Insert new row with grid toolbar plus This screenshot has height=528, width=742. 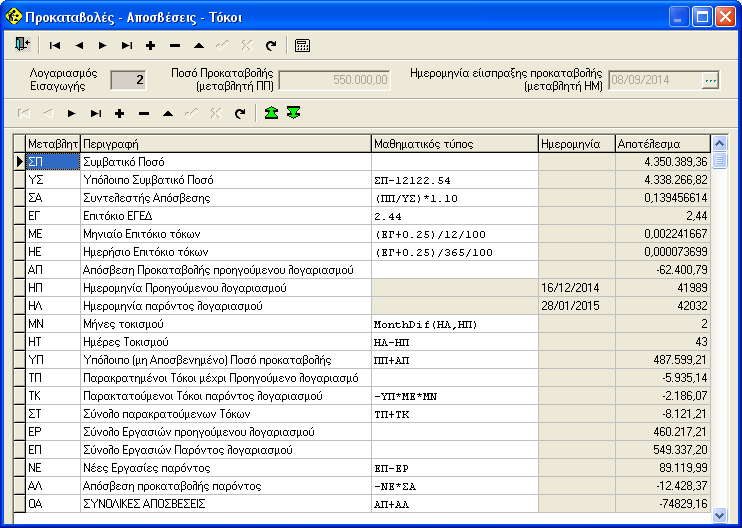[x=119, y=113]
